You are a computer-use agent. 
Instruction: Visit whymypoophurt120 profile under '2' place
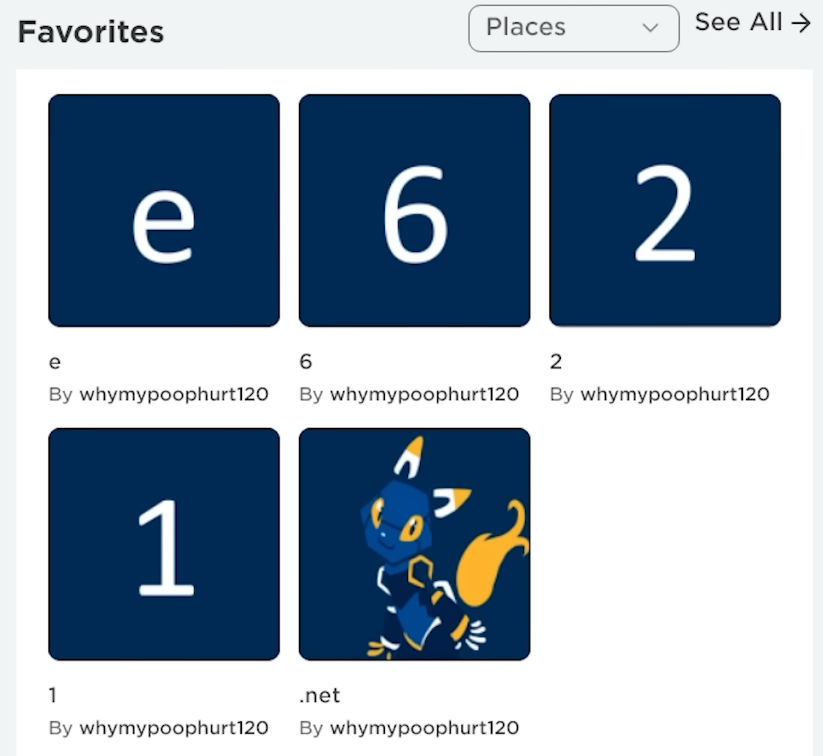[x=675, y=394]
